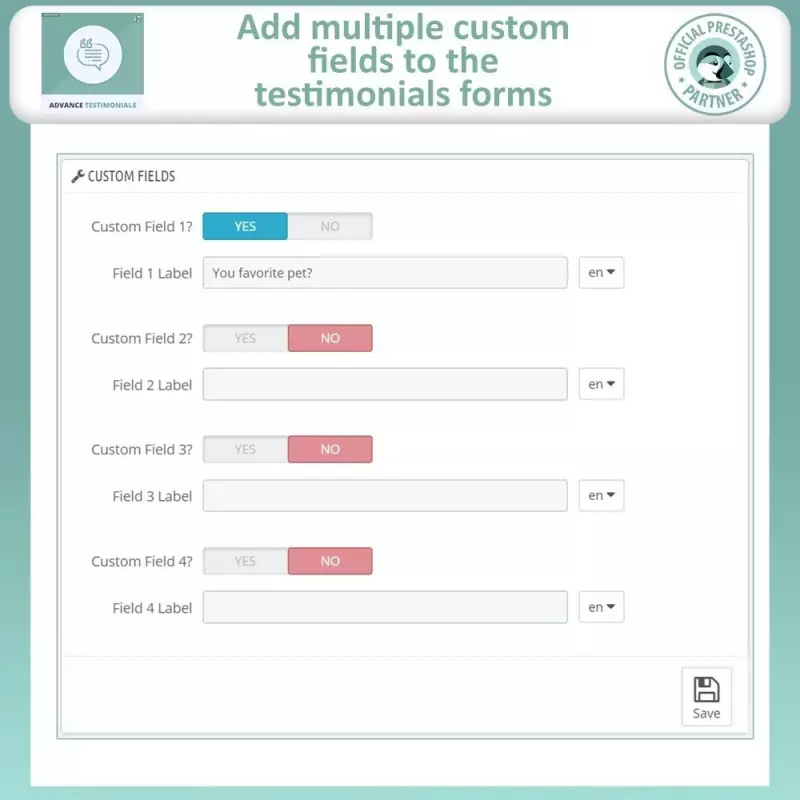Viewport: 800px width, 800px height.
Task: Click the Save floppy disk icon
Action: coord(706,690)
